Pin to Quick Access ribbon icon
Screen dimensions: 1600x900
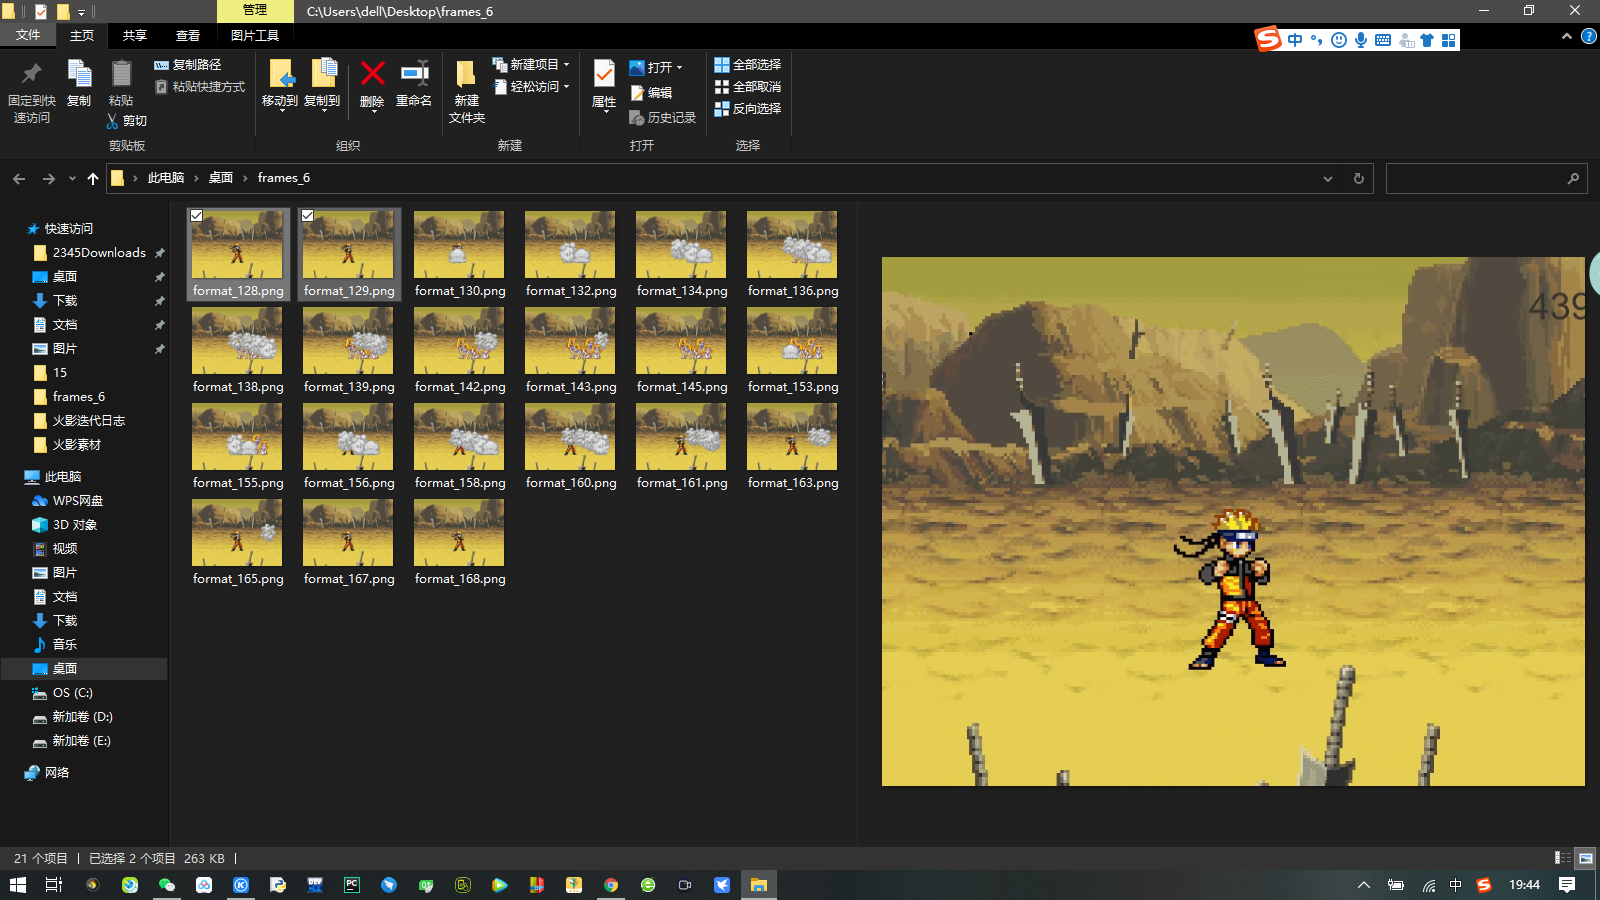[31, 74]
